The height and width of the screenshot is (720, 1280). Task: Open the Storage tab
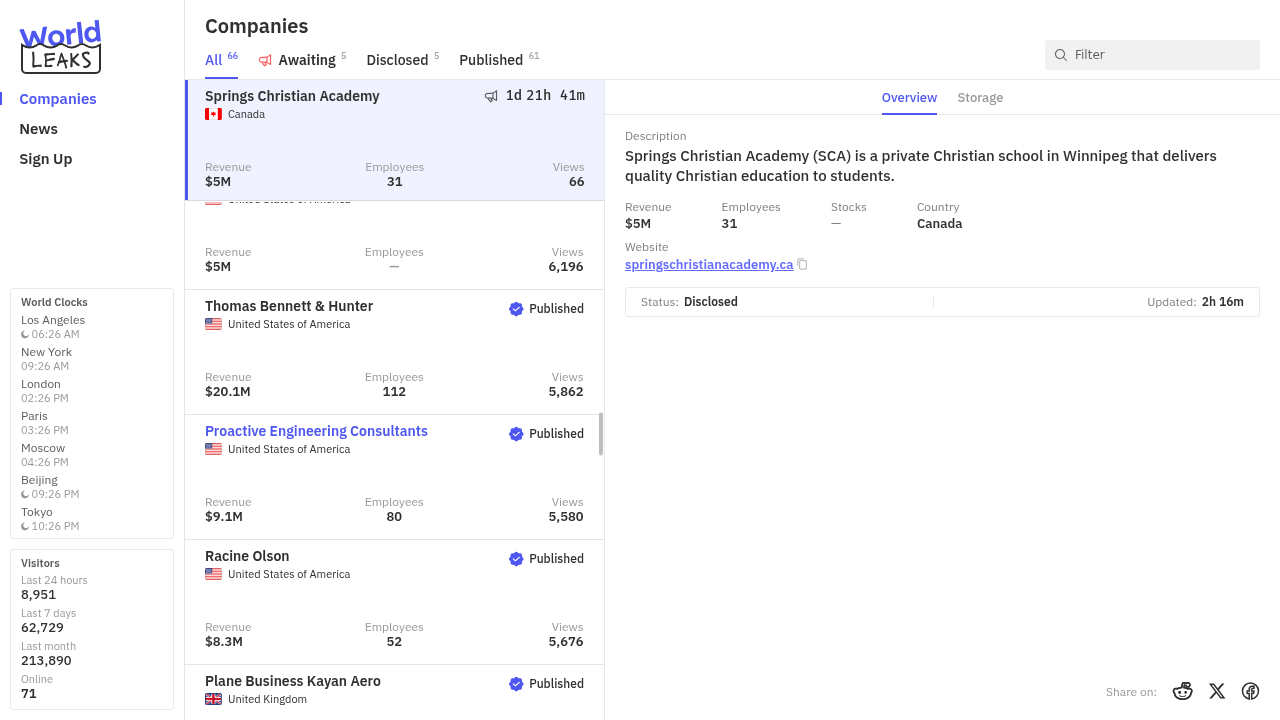[x=980, y=97]
